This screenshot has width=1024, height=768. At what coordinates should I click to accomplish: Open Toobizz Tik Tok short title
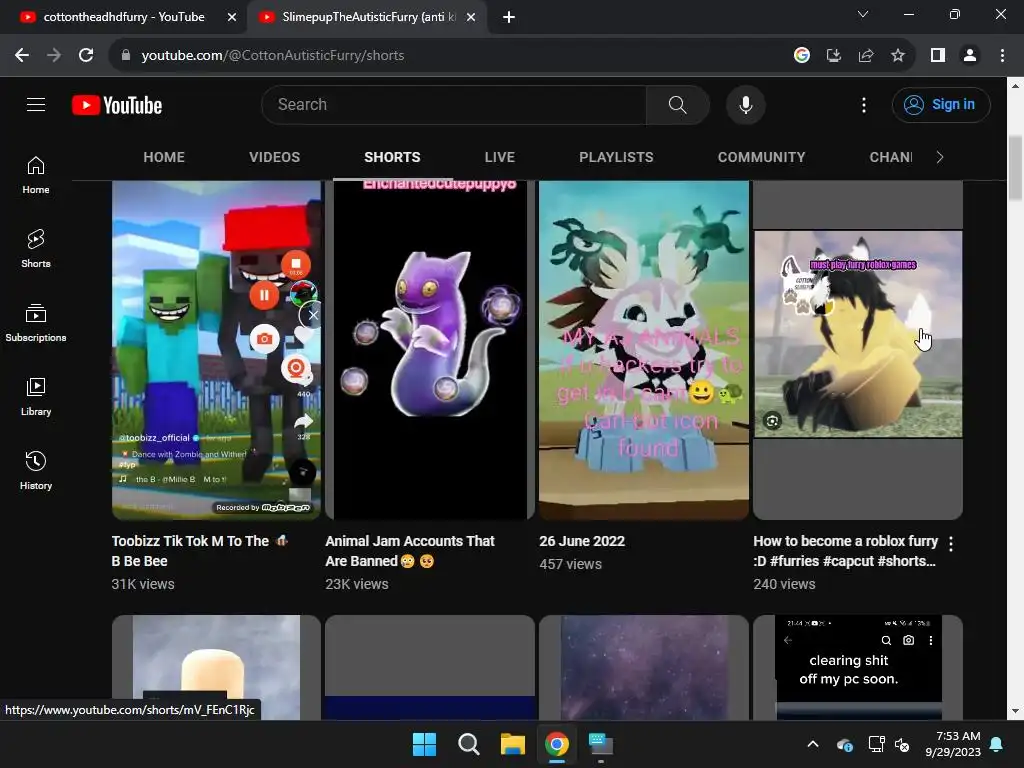pyautogui.click(x=199, y=551)
